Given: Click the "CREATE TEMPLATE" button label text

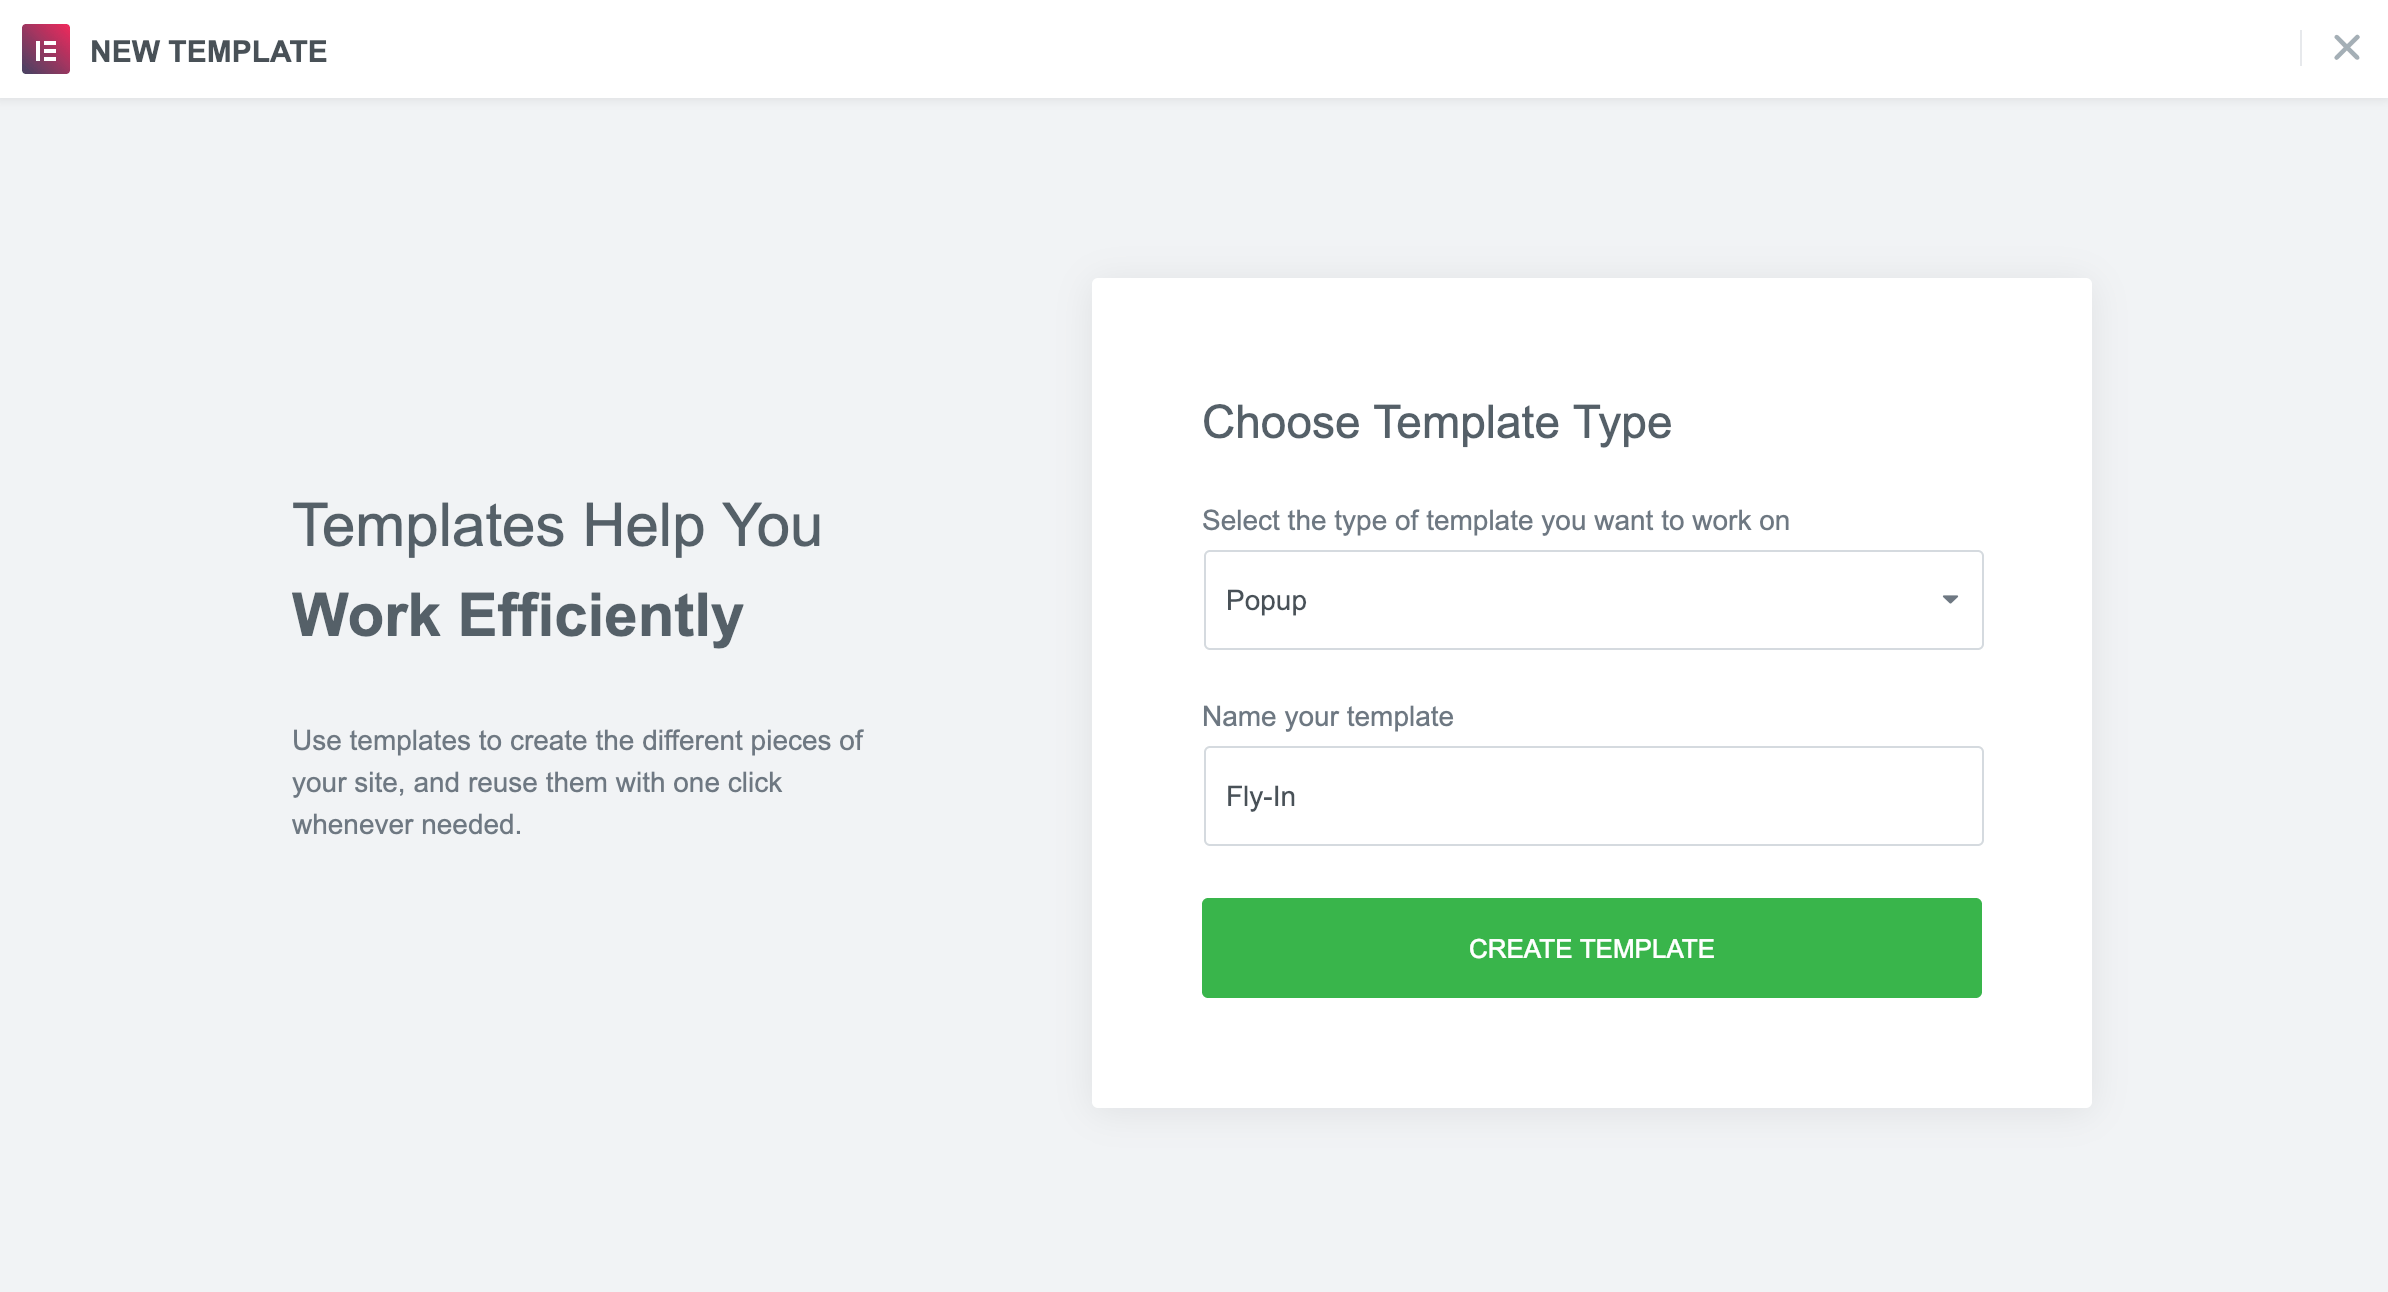Looking at the screenshot, I should point(1591,948).
